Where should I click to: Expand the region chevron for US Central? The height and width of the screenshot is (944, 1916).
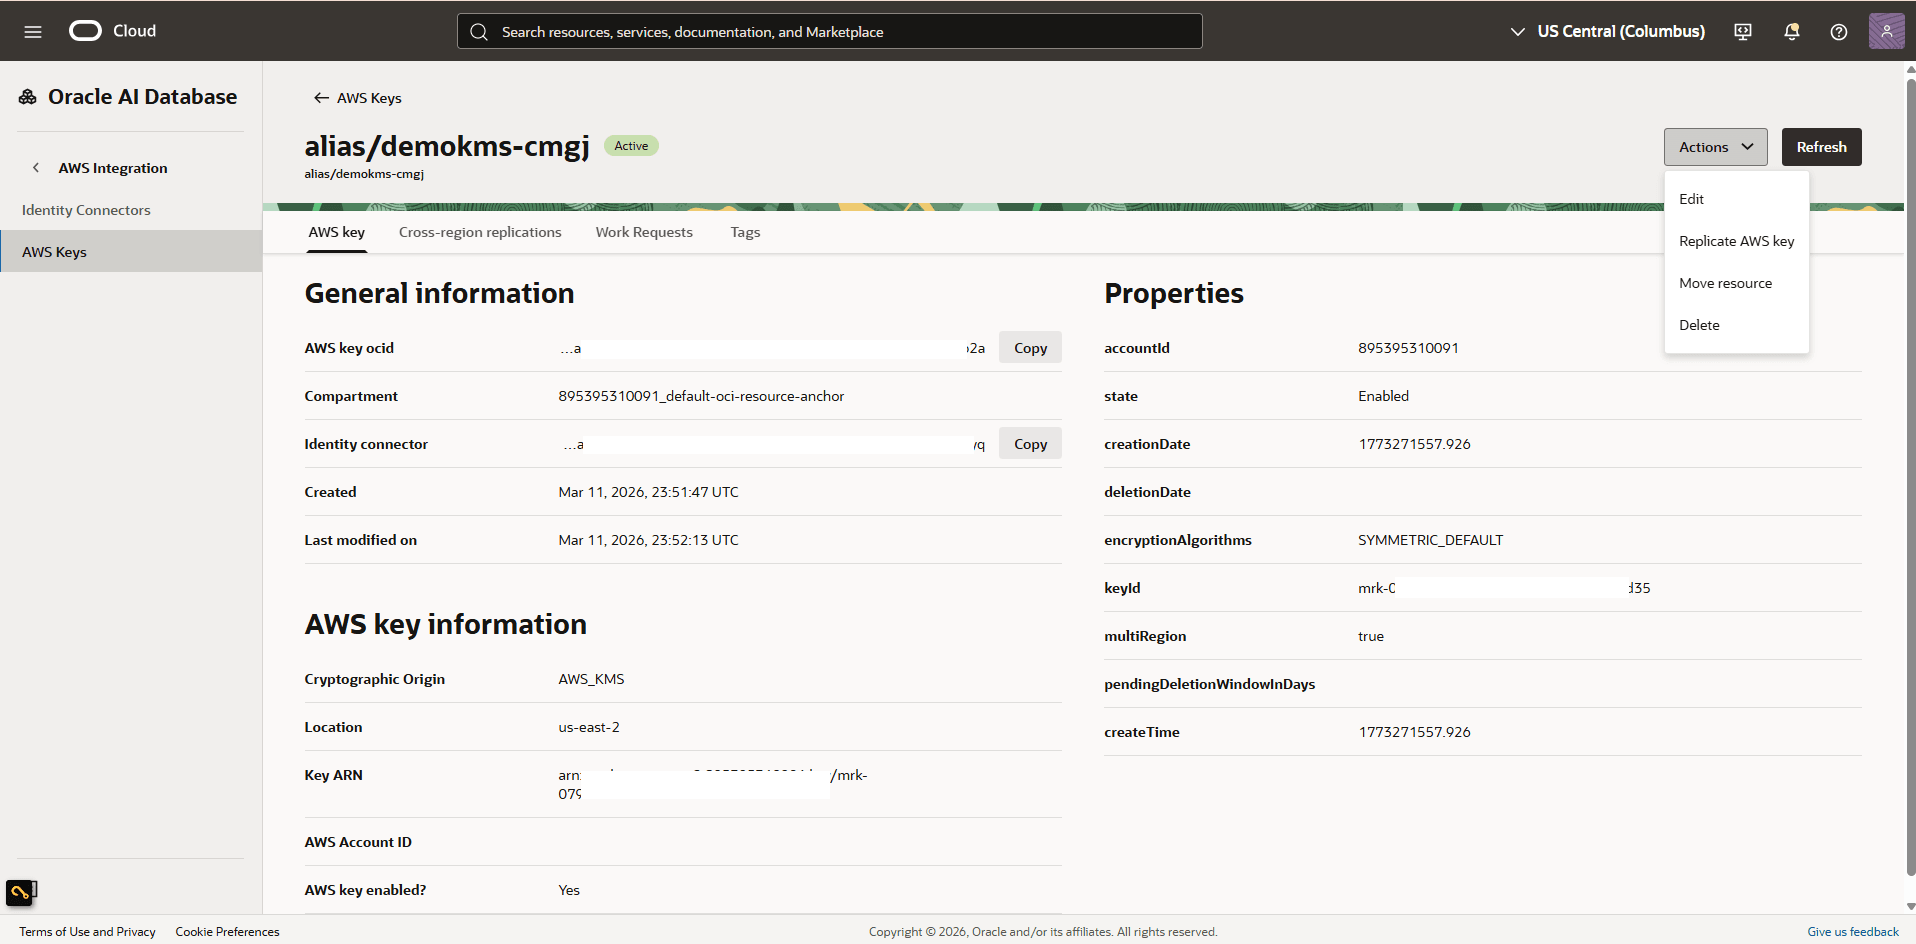[1517, 32]
